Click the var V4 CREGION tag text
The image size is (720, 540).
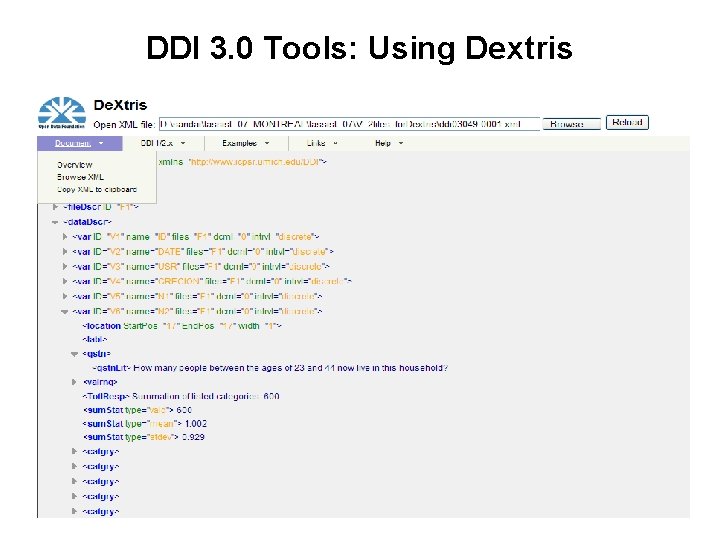click(212, 281)
